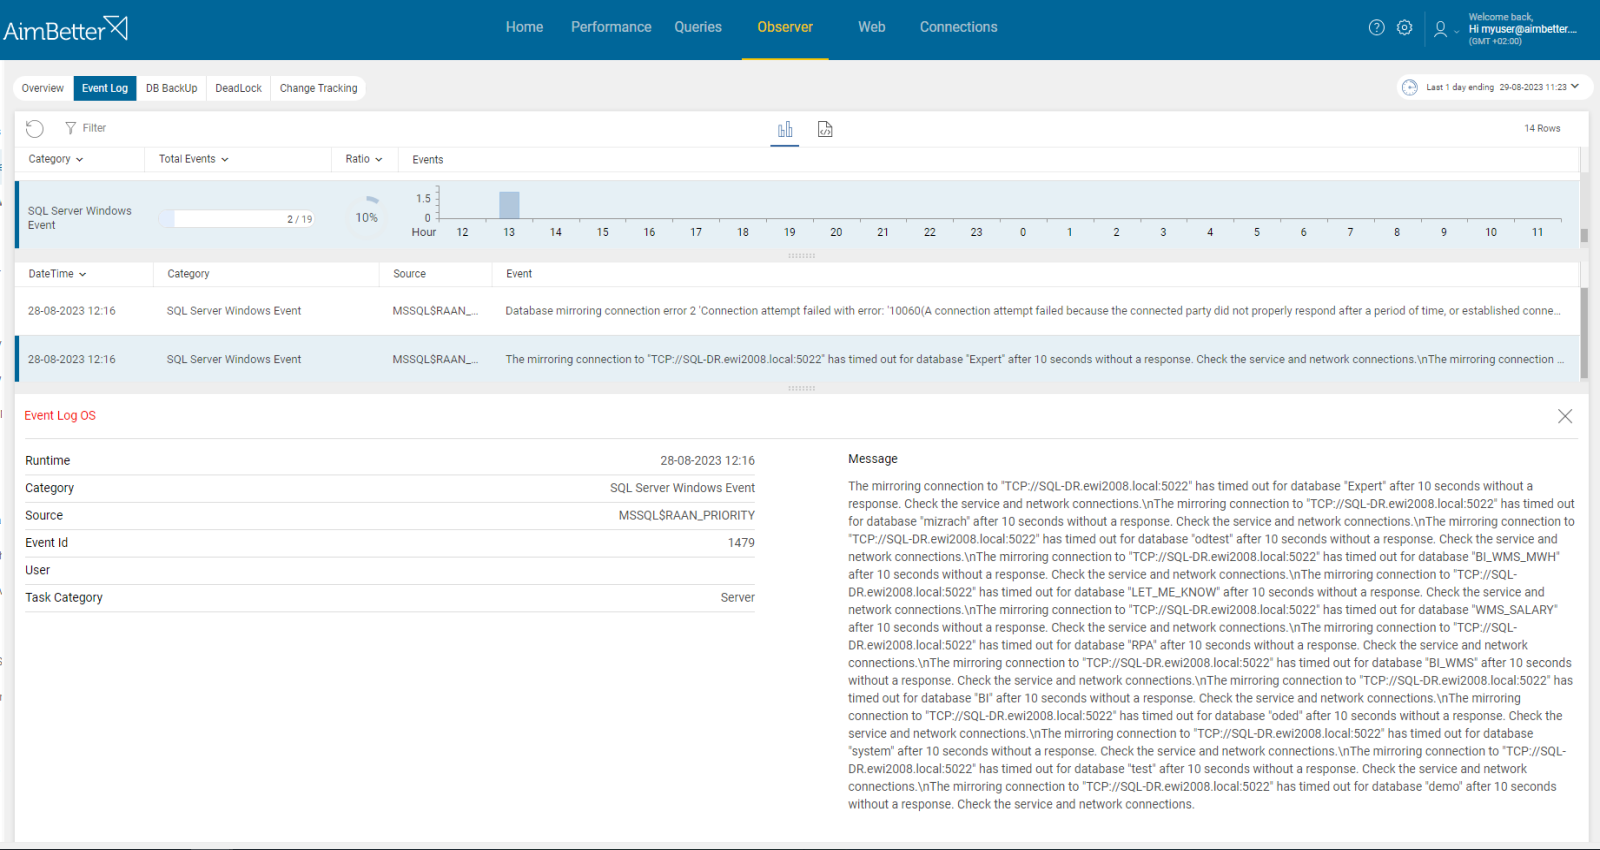Screen dimensions: 1600x850
Task: Sort by Ratio column
Action: tap(364, 159)
